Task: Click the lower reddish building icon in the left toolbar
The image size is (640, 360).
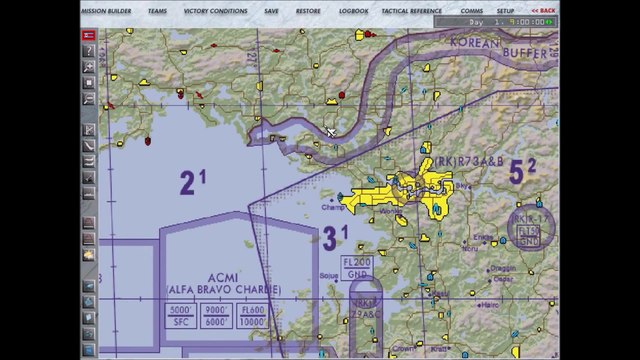Action: pyautogui.click(x=89, y=239)
